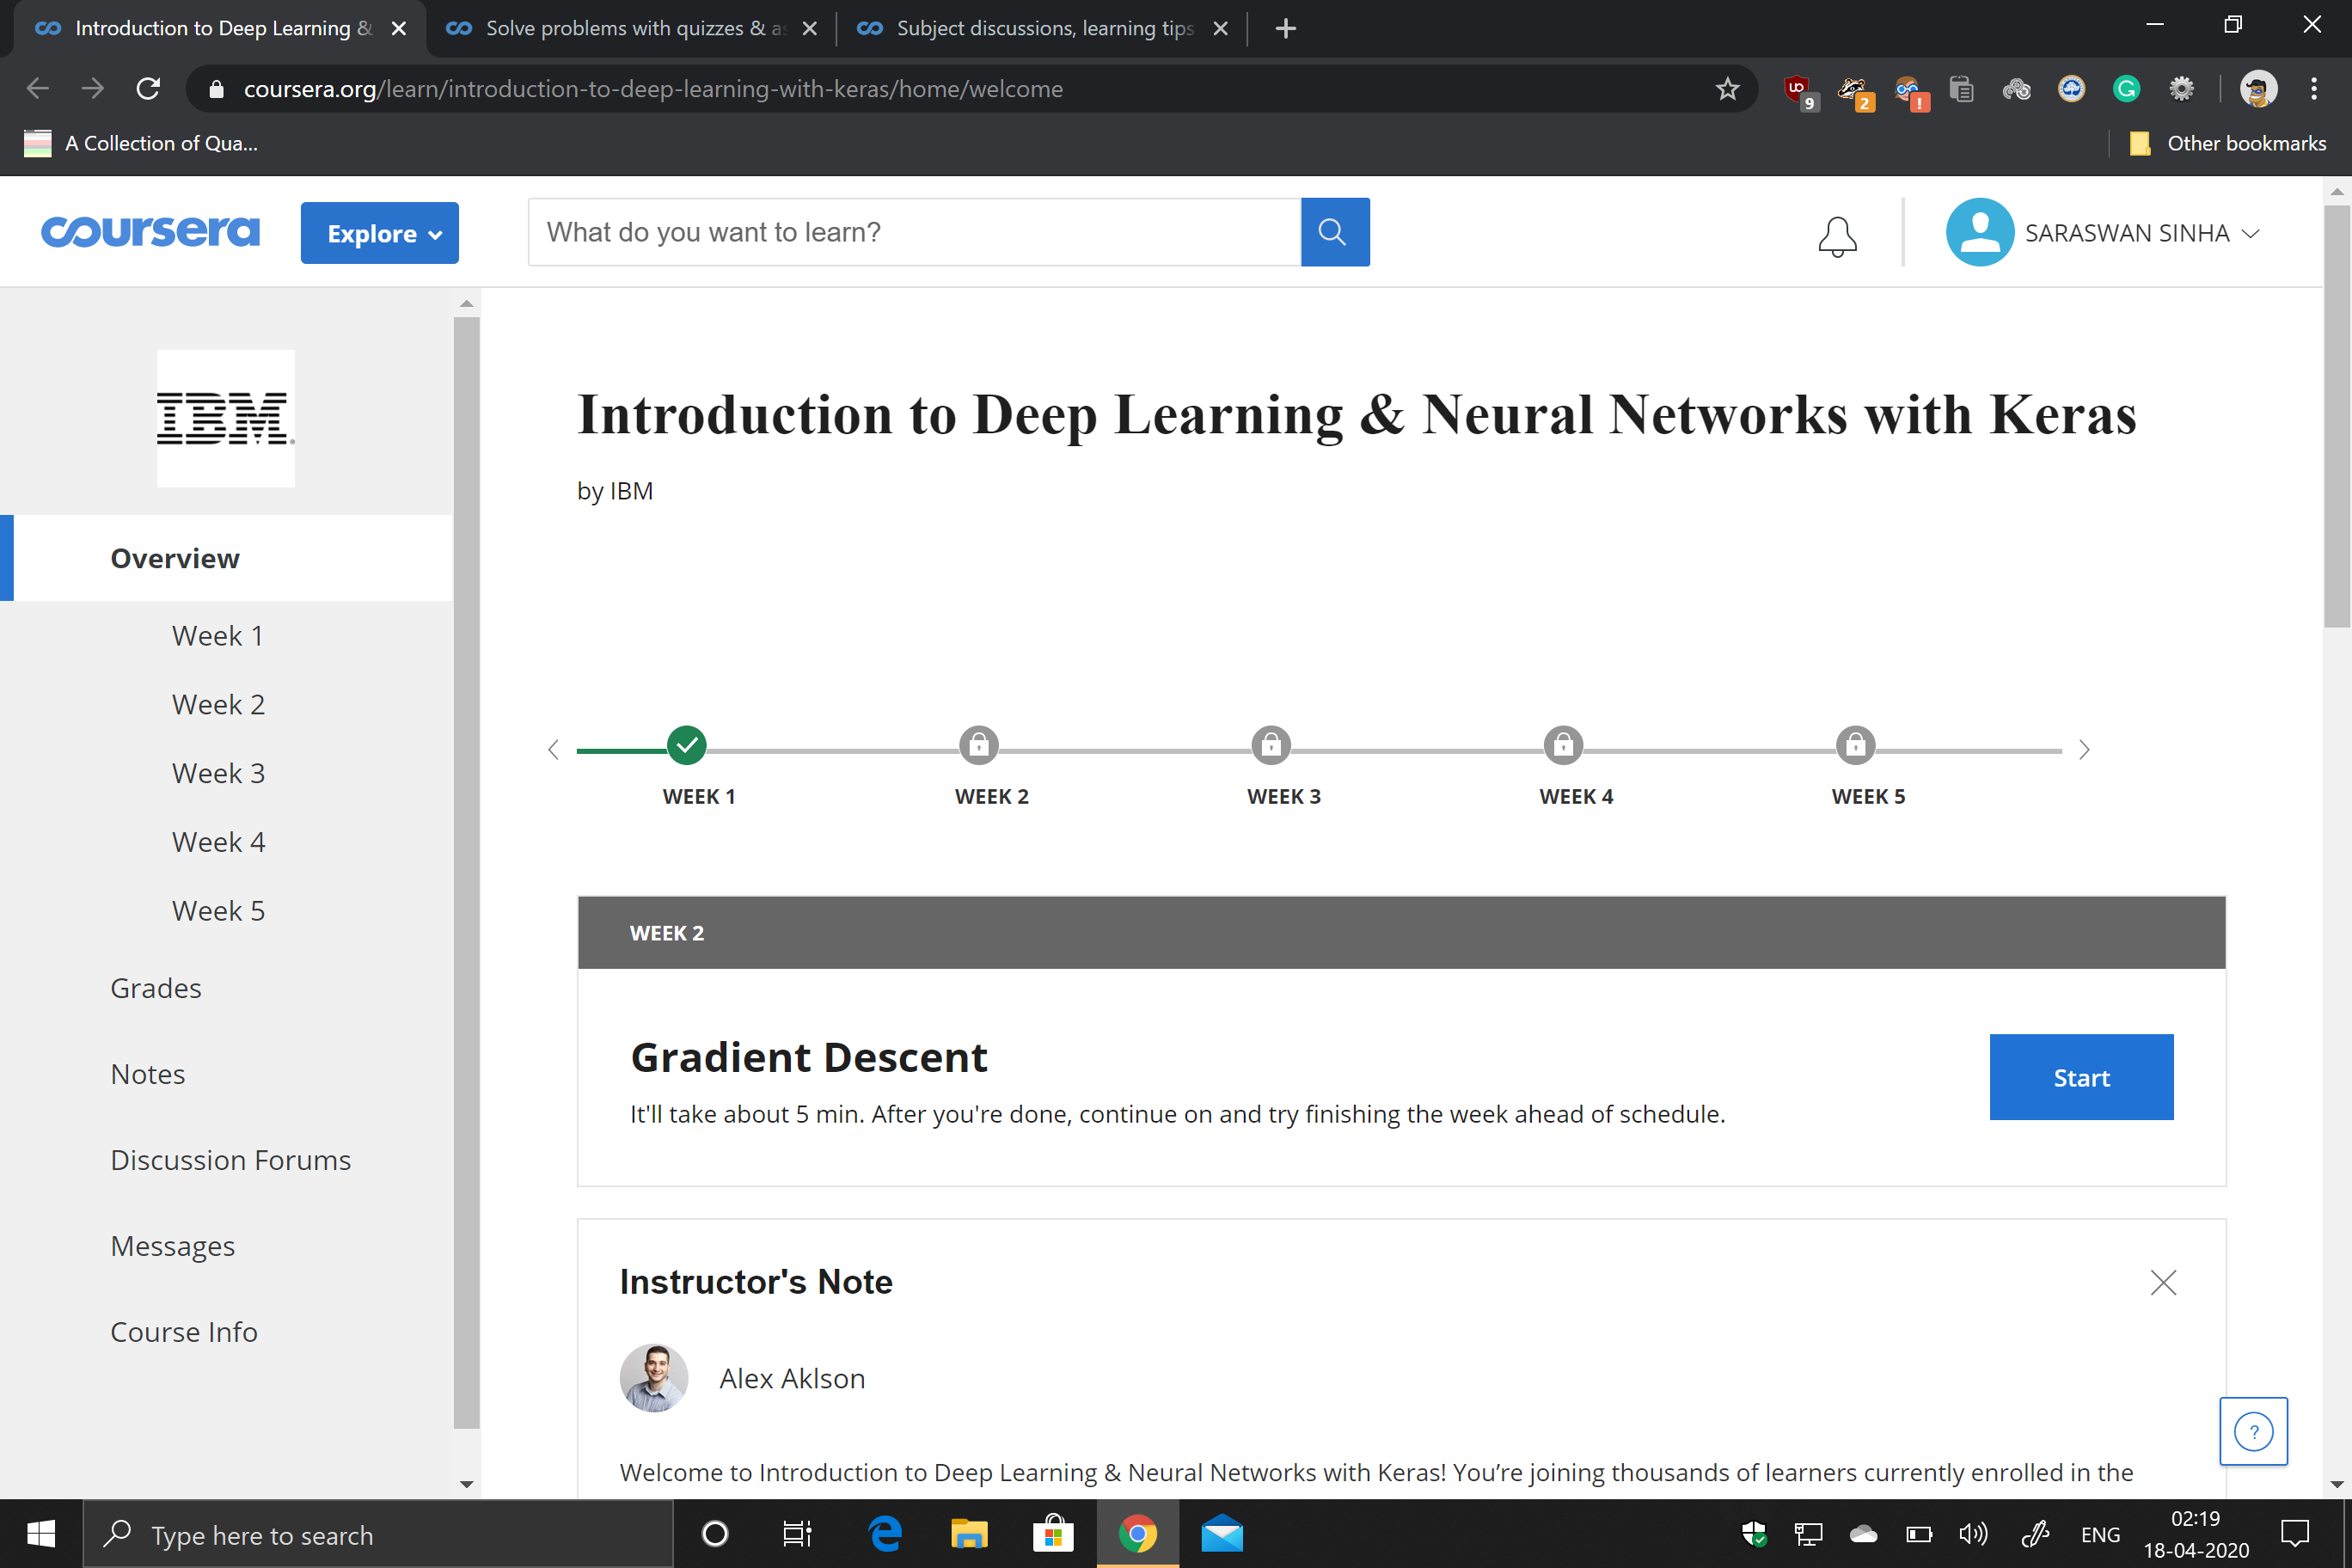Click the IBM logo in sidebar
Image resolution: width=2352 pixels, height=1568 pixels.
(x=226, y=418)
